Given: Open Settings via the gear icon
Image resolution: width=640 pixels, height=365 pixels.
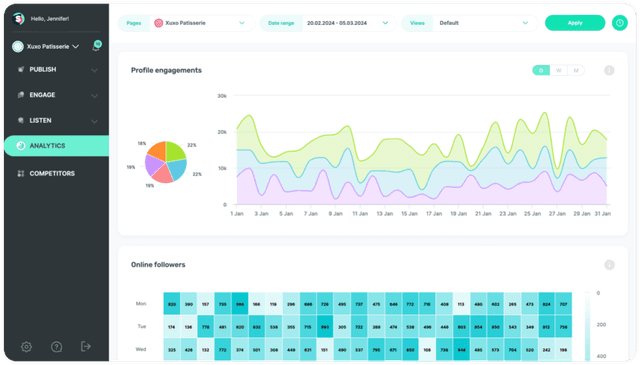Looking at the screenshot, I should point(27,347).
